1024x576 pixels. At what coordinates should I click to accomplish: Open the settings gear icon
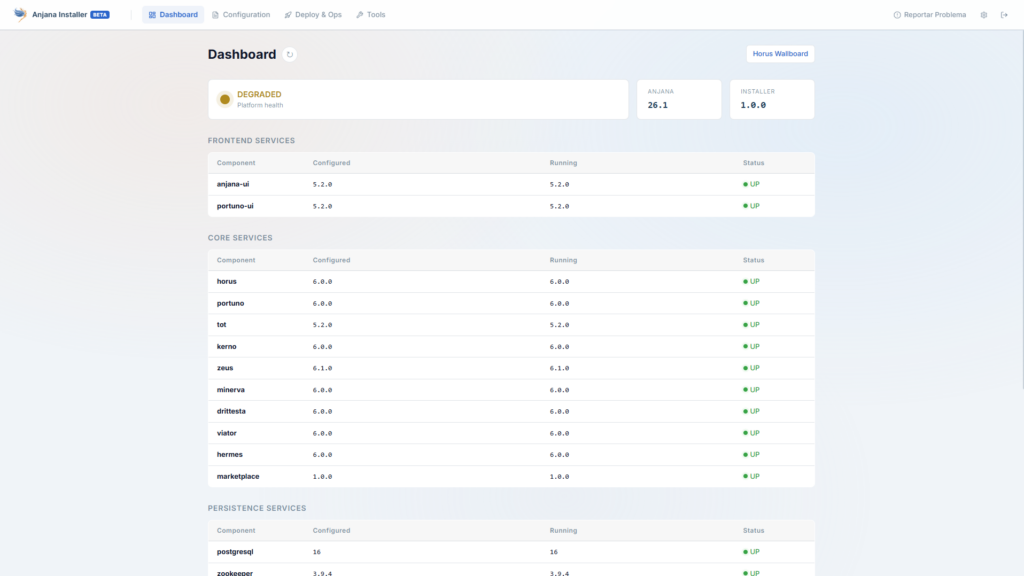984,15
